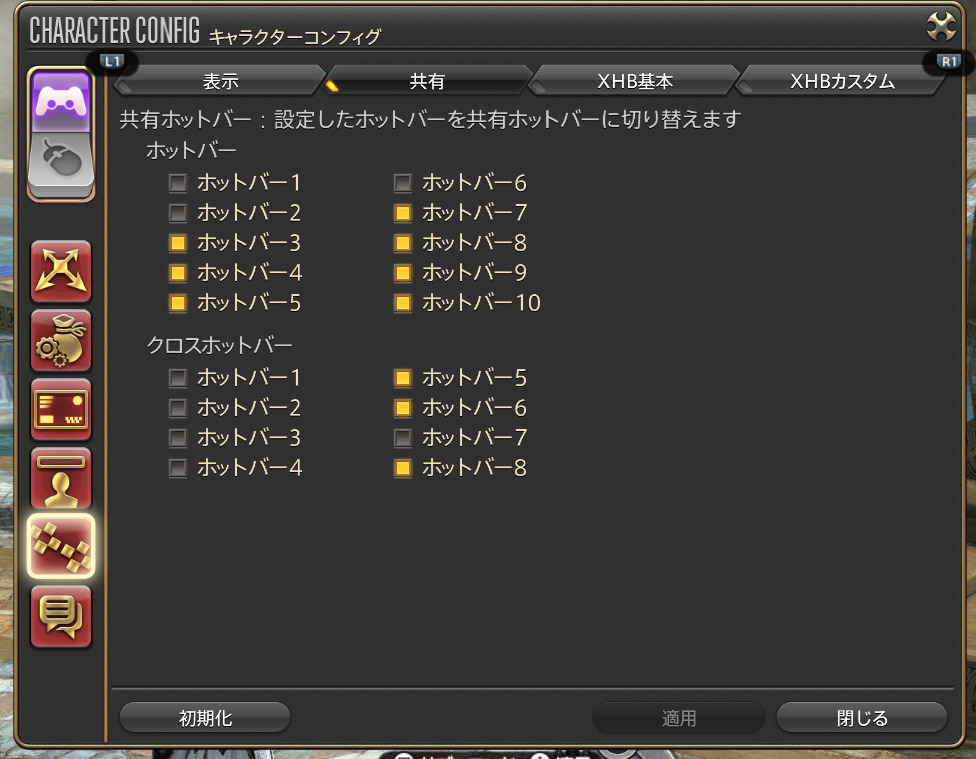Screen dimensions: 976x759
Task: Switch to the 表示 tab
Action: pyautogui.click(x=220, y=82)
